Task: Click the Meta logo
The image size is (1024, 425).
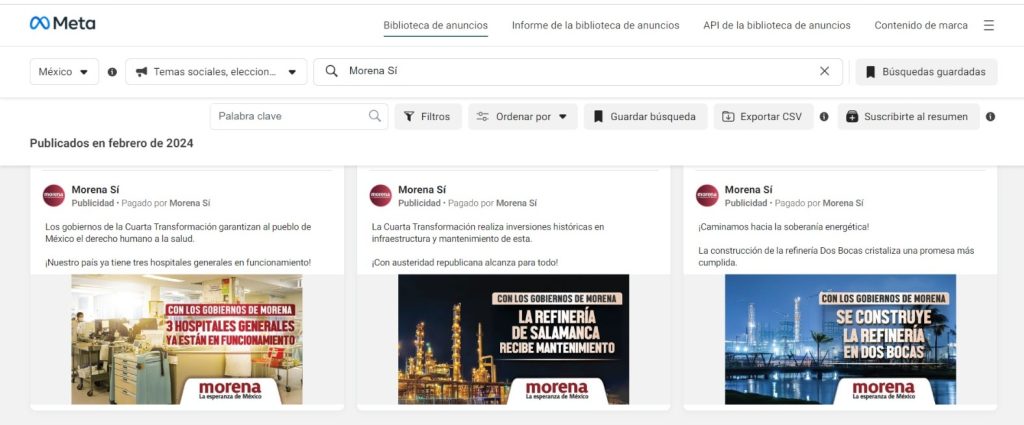Action: 63,24
